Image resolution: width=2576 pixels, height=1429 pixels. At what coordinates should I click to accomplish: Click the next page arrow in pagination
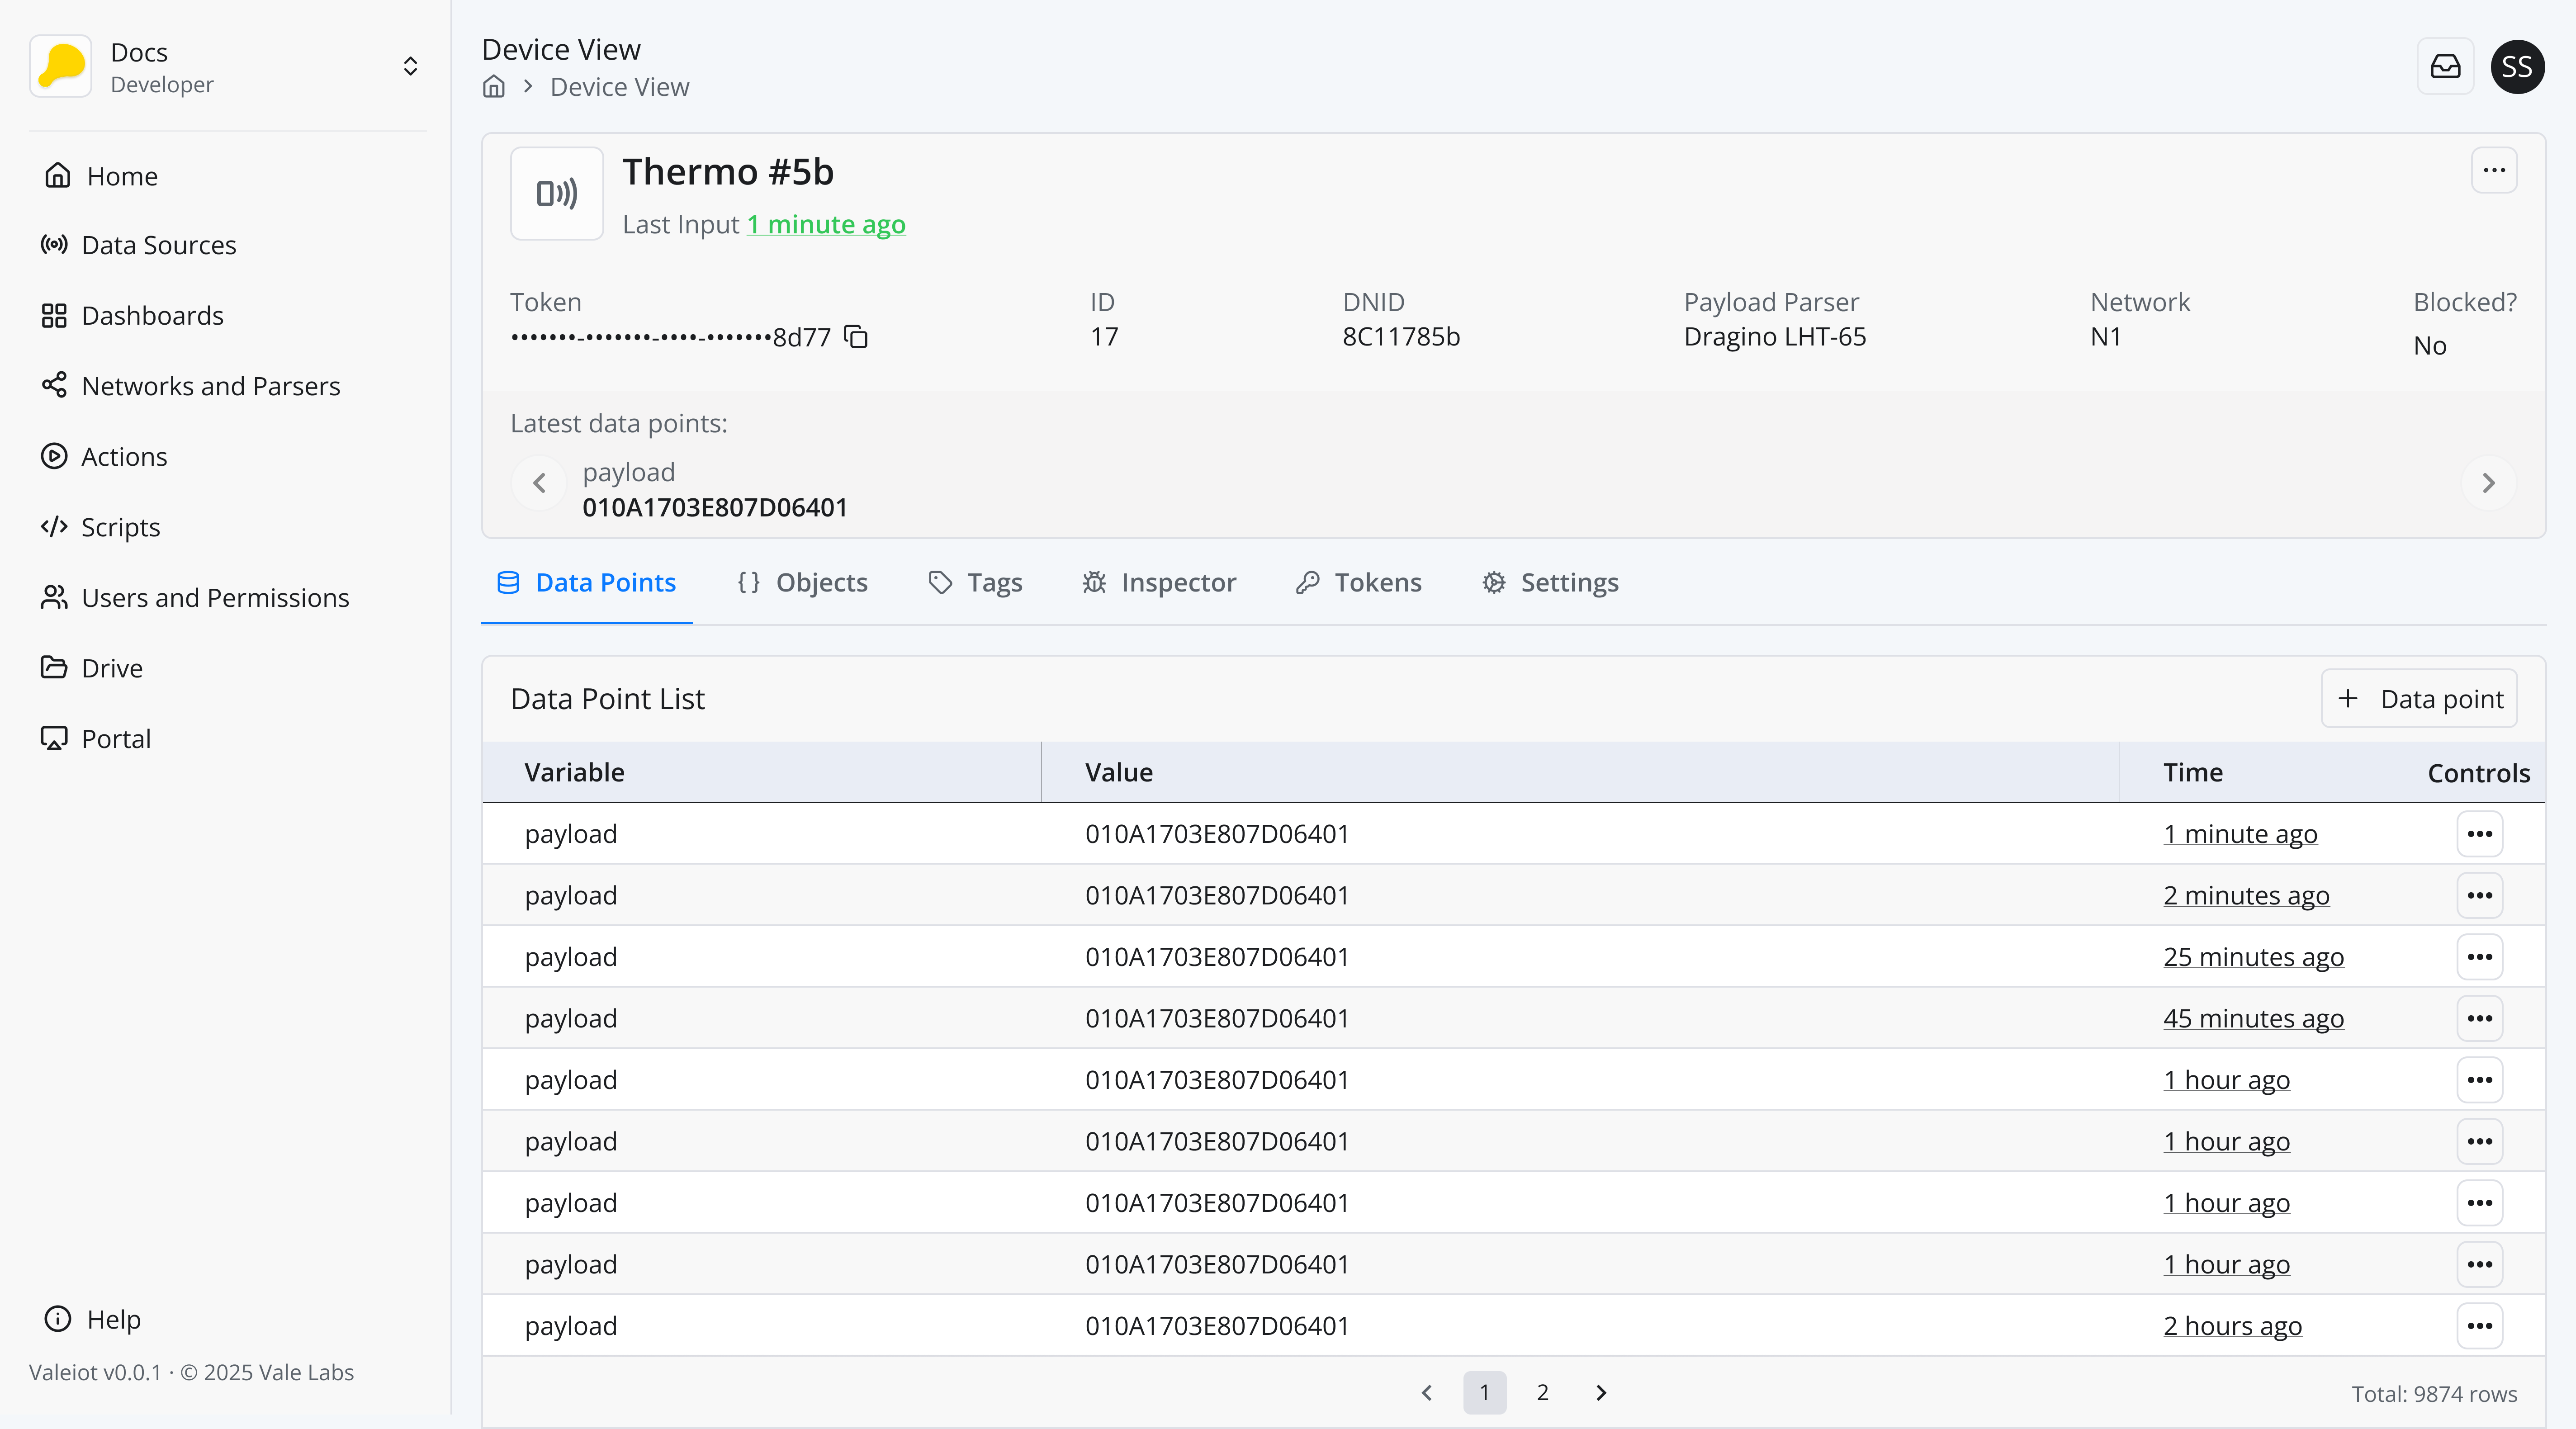tap(1601, 1393)
